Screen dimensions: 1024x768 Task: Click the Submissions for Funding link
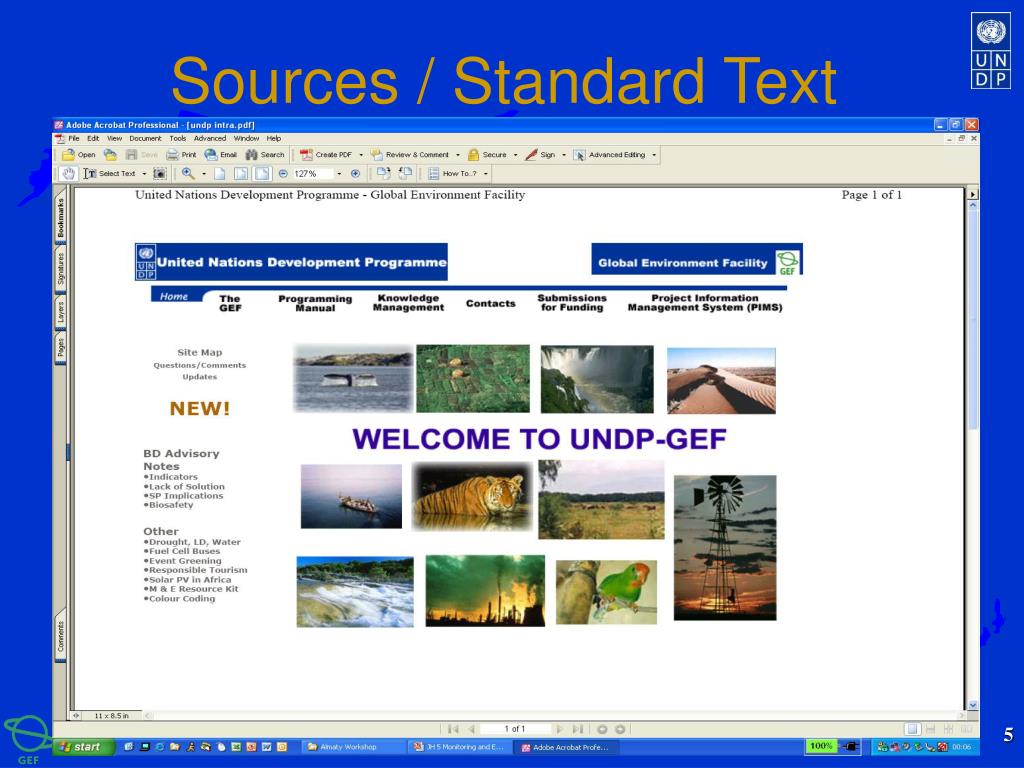pos(571,302)
